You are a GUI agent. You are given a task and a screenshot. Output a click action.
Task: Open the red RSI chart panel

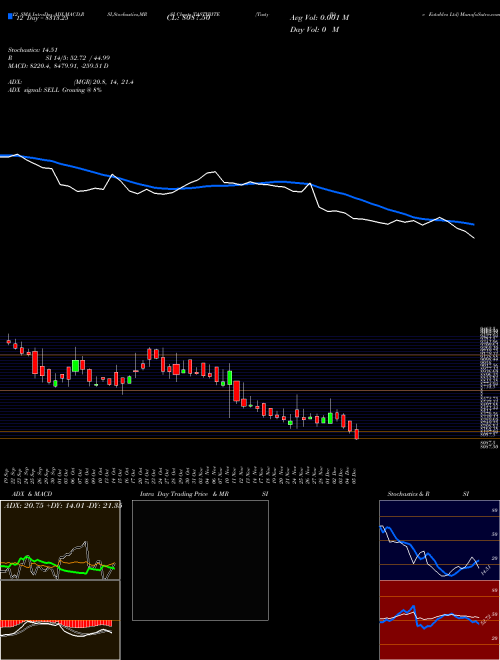(439, 620)
